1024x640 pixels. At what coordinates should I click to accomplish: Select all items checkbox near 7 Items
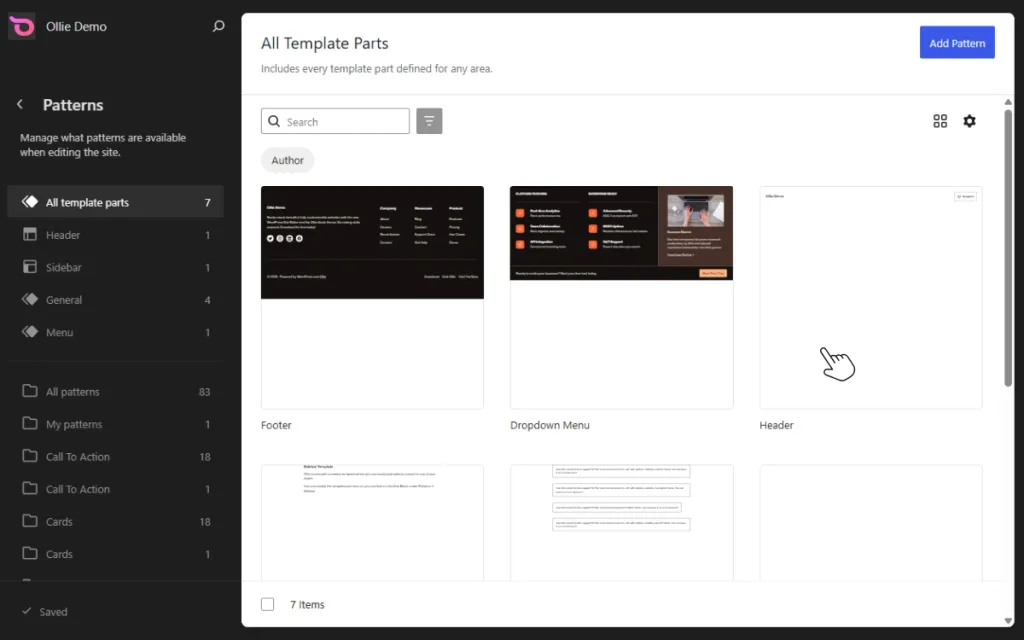coord(268,604)
